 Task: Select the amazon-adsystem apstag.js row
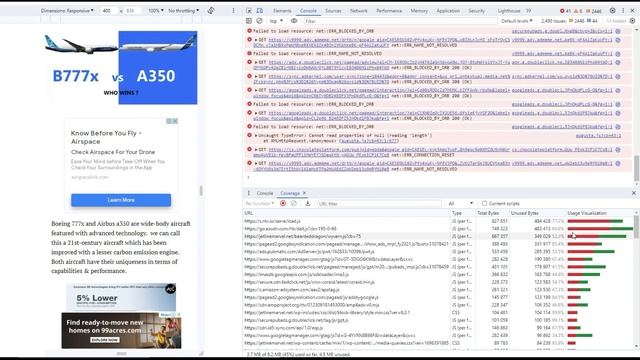439,290
